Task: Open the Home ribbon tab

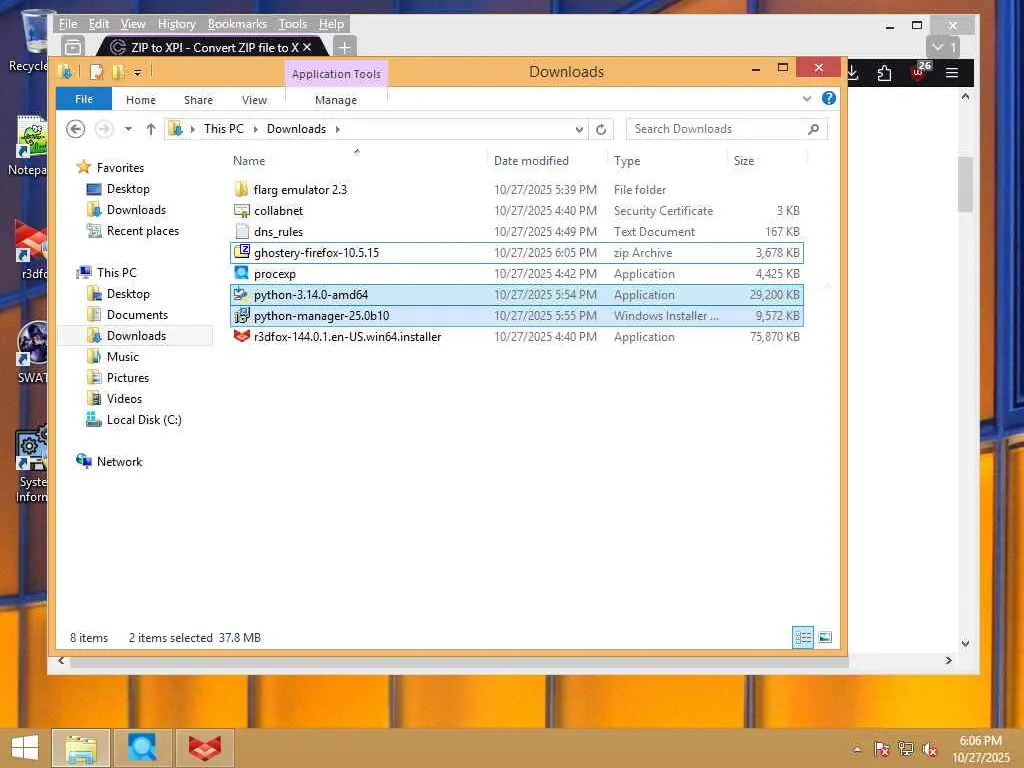Action: coord(141,100)
